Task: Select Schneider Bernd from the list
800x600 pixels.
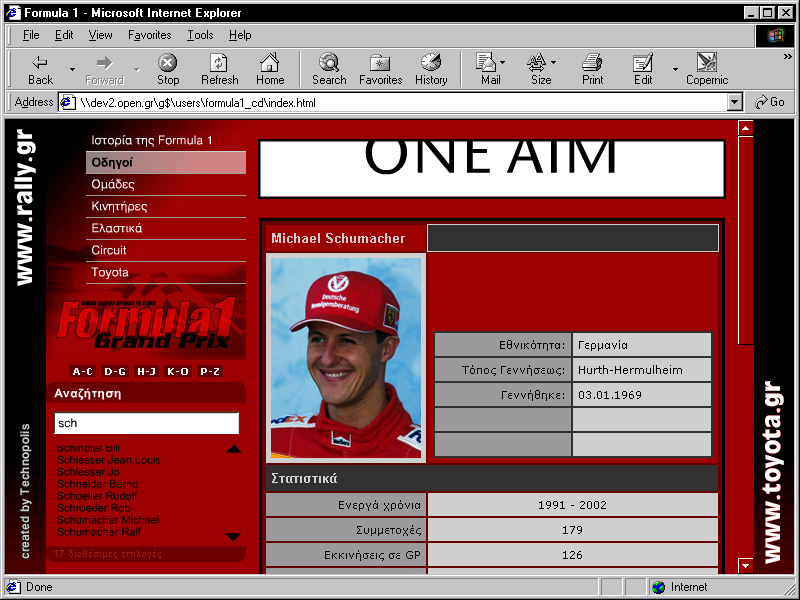Action: [x=97, y=484]
